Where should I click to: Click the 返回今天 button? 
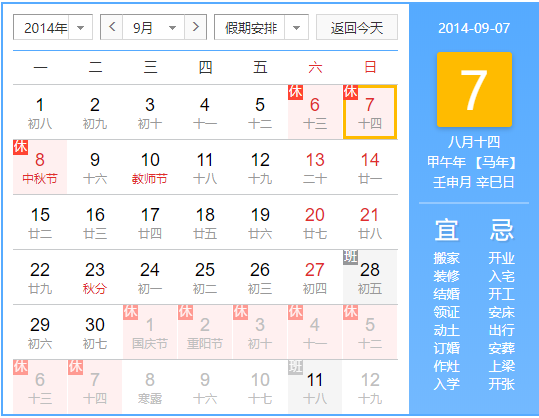click(357, 27)
